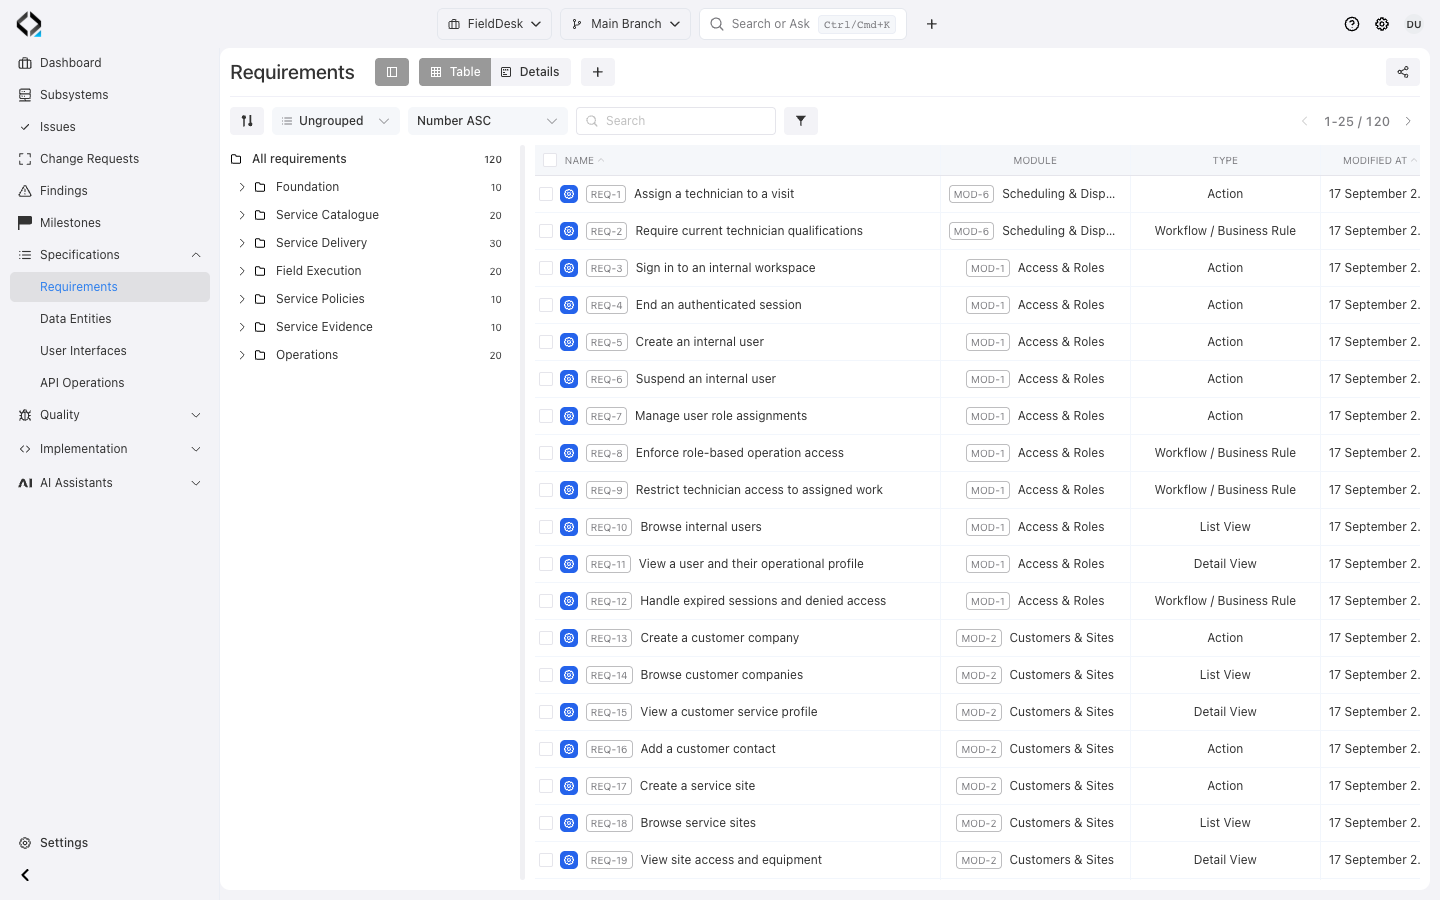
Task: Open the Milestones page in sidebar
Action: (x=110, y=223)
